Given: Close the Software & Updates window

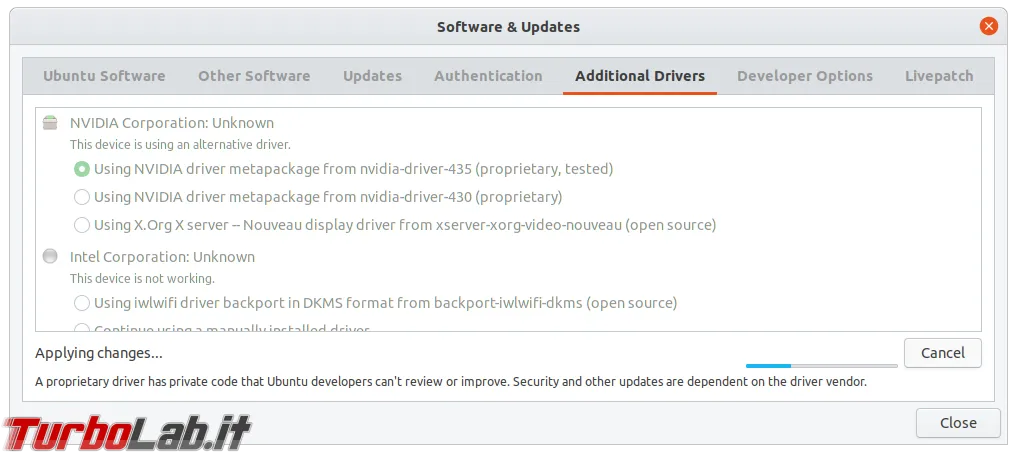Looking at the screenshot, I should [988, 27].
